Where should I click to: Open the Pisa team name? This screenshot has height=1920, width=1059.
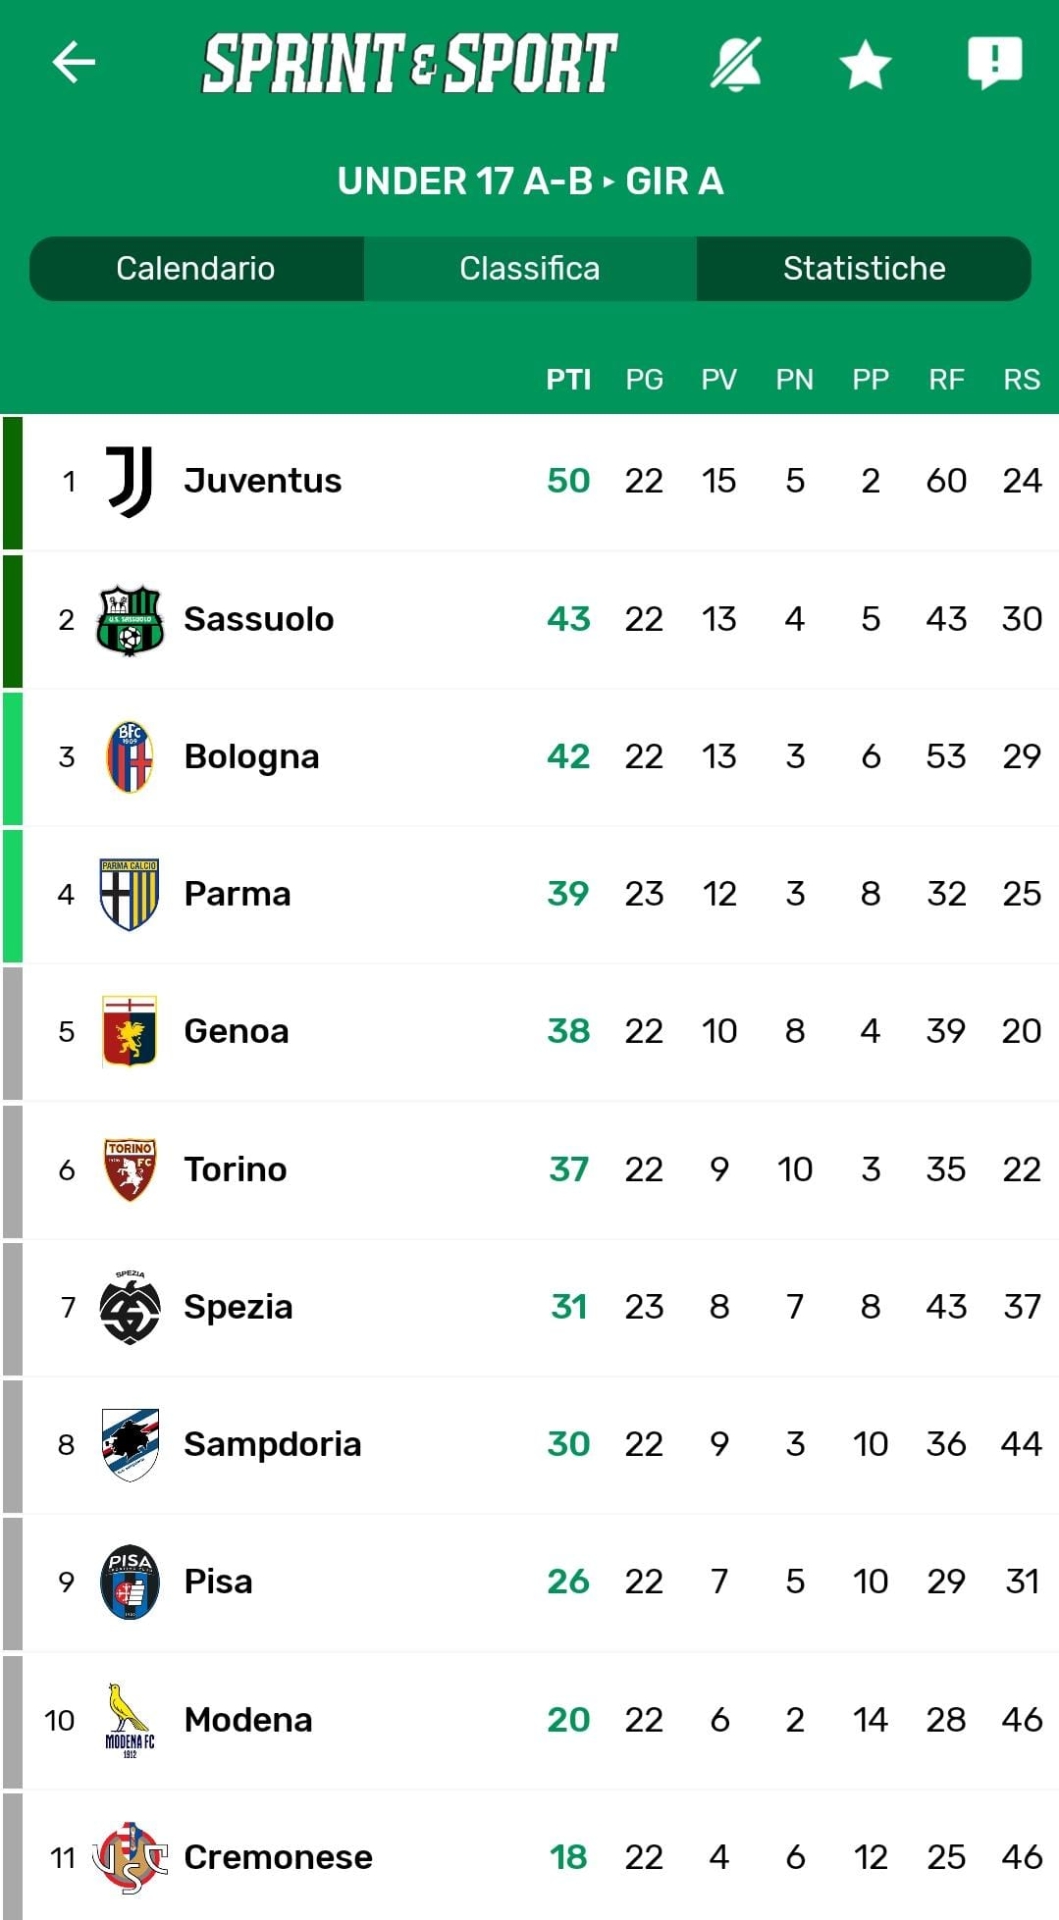point(218,1581)
